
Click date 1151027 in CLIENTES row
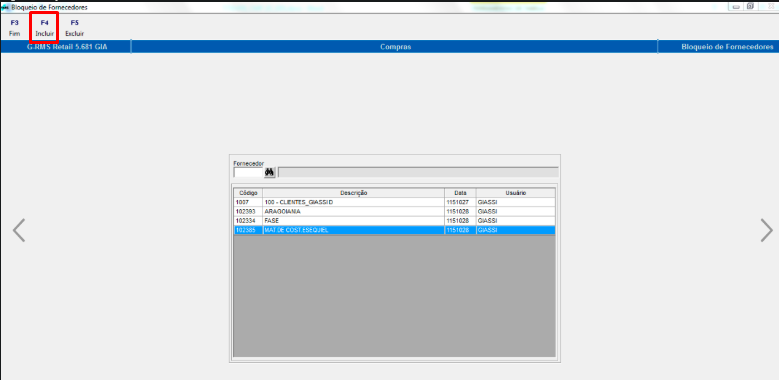[x=460, y=202]
